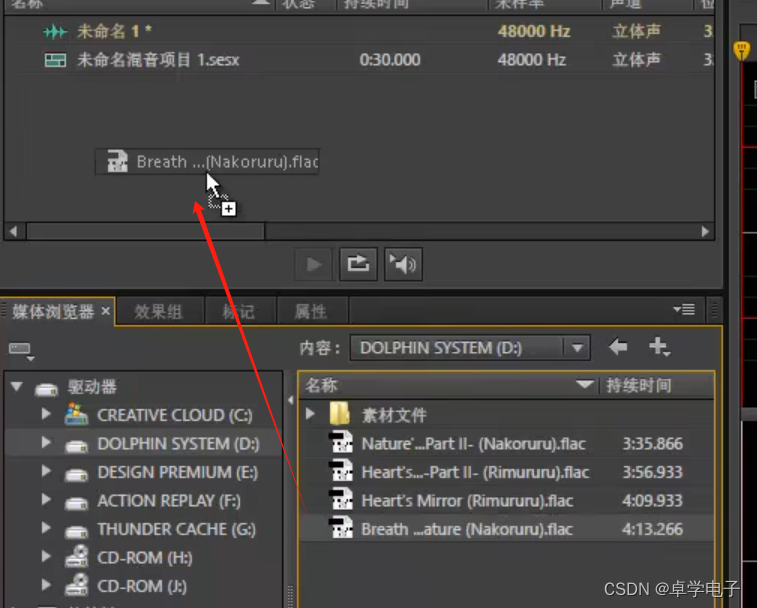
Task: Click the 驱动器 drives label
Action: [x=92, y=387]
